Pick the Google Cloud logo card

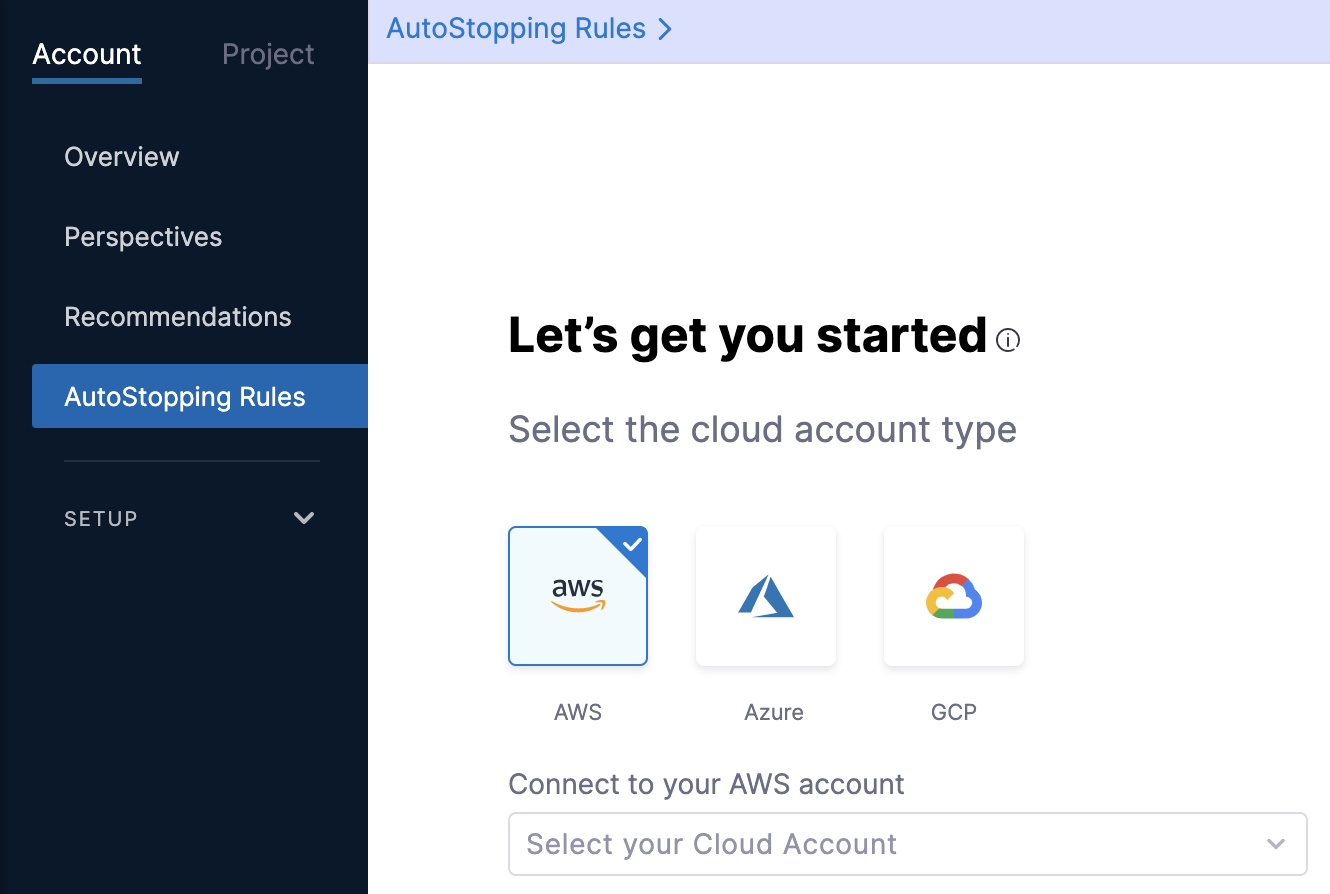click(954, 596)
